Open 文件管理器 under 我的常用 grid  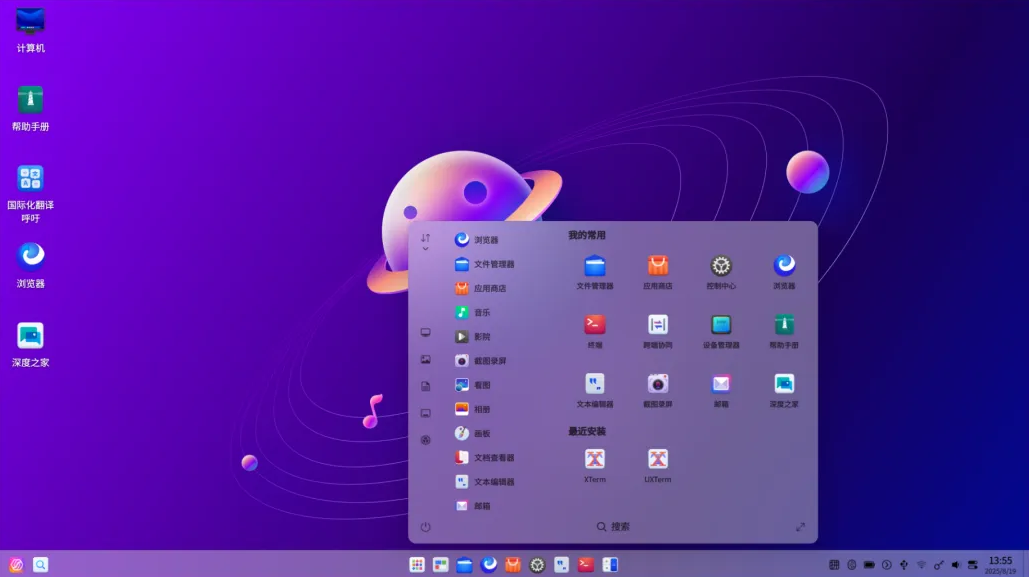(595, 272)
